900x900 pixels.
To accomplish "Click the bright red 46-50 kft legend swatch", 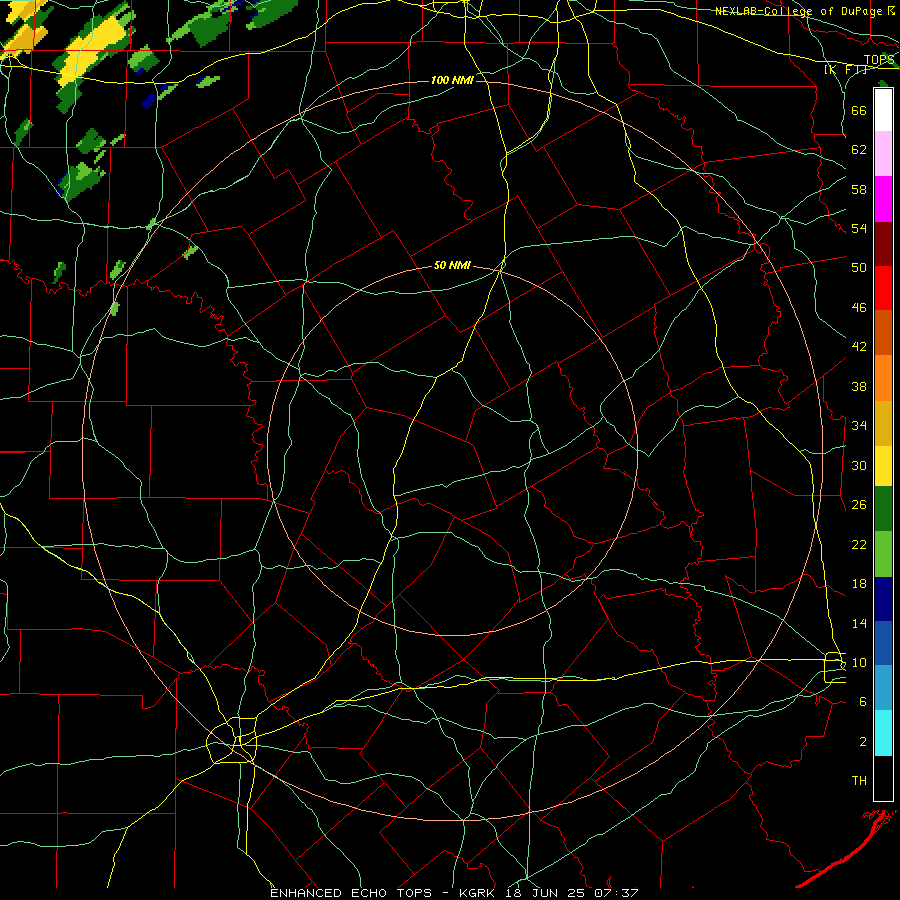I will tap(883, 288).
